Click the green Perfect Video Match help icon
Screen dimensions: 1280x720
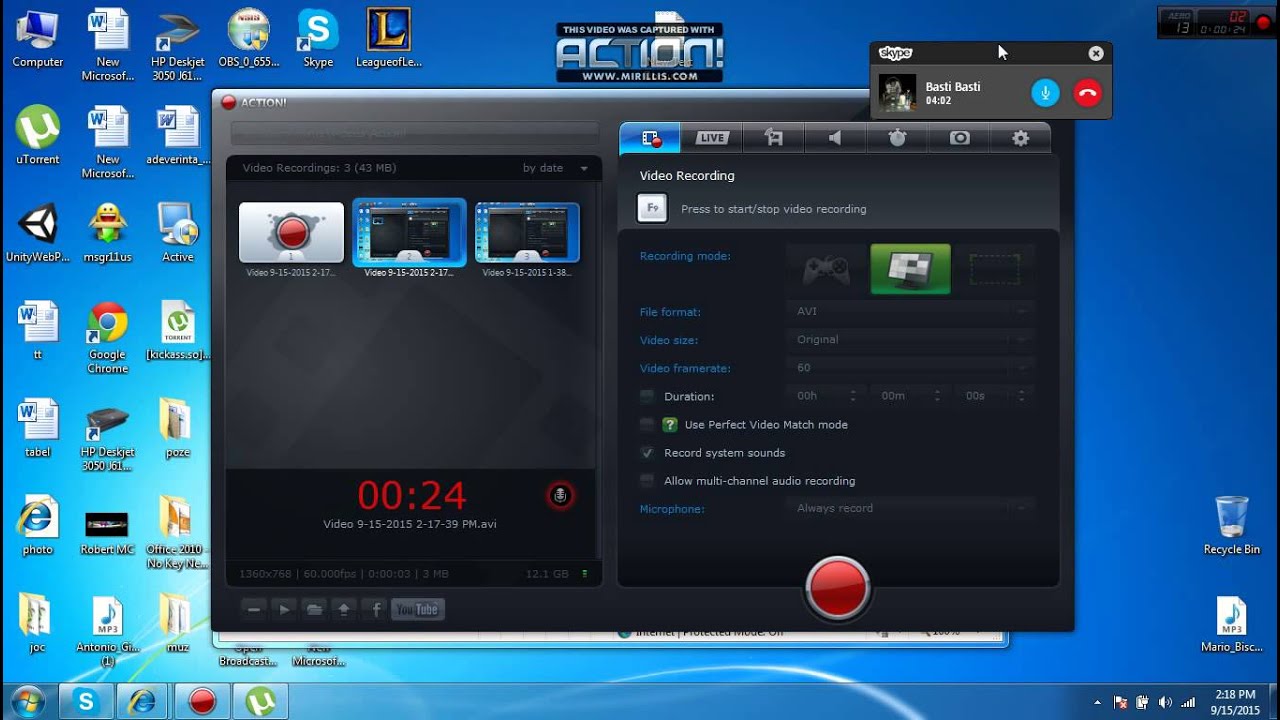(x=670, y=424)
